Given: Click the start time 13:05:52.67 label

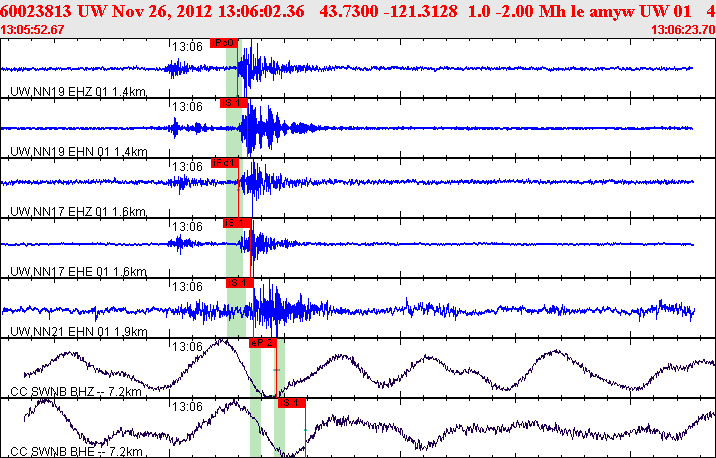Looking at the screenshot, I should pyautogui.click(x=33, y=30).
